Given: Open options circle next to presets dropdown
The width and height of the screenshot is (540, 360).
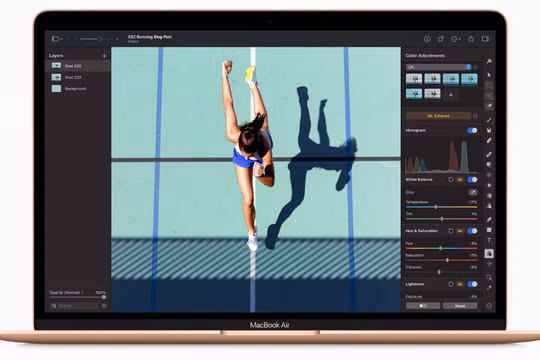Looking at the screenshot, I should 475,67.
